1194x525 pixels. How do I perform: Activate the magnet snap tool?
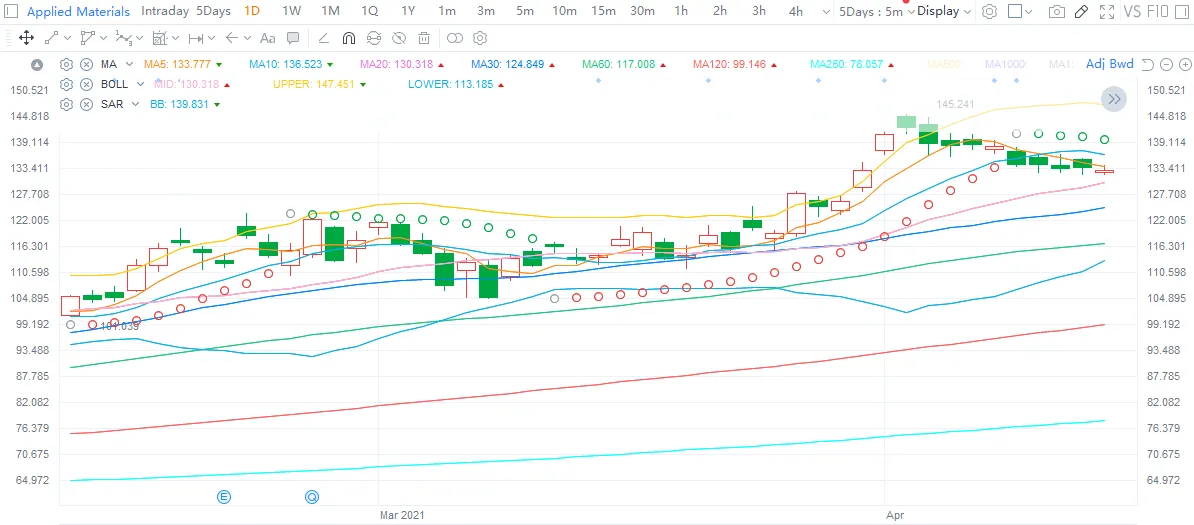[x=349, y=38]
